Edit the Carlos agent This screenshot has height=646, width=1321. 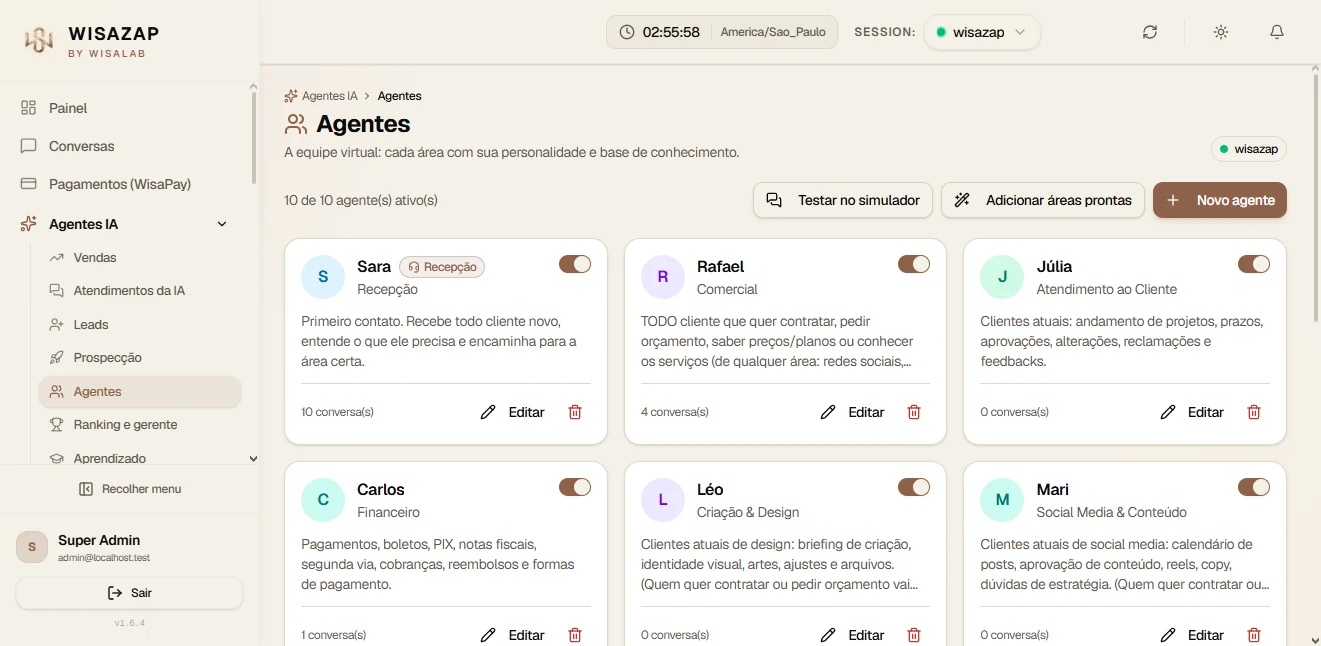click(513, 635)
